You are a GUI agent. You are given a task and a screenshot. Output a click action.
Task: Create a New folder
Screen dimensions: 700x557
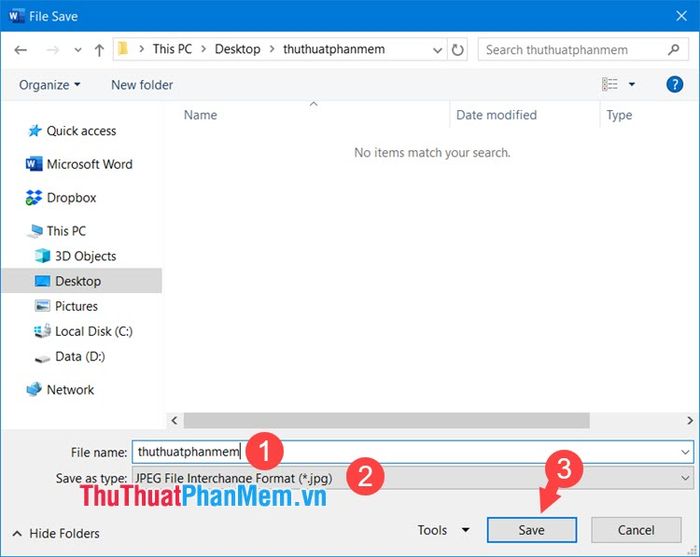[x=142, y=85]
